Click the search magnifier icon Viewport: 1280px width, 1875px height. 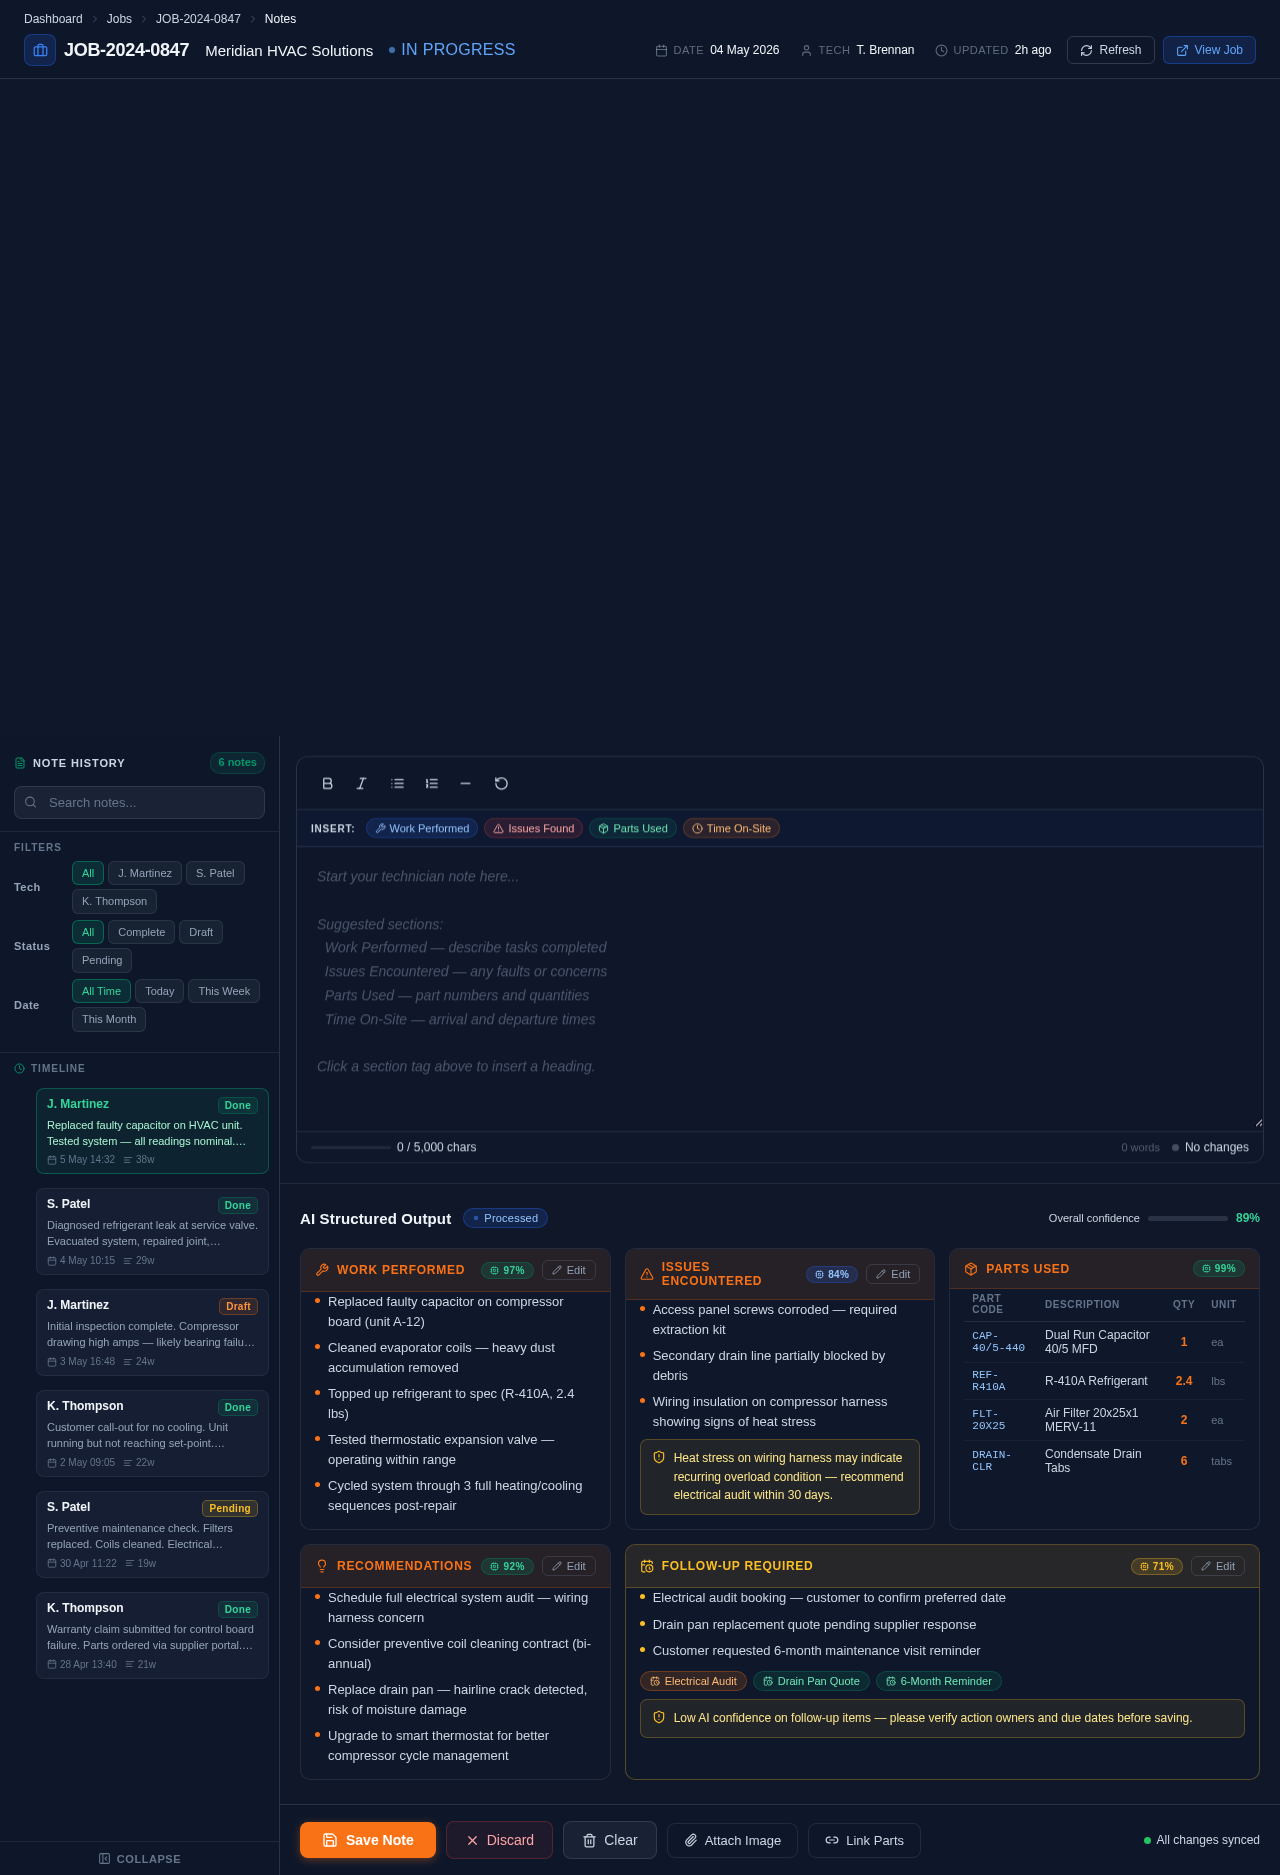click(31, 802)
